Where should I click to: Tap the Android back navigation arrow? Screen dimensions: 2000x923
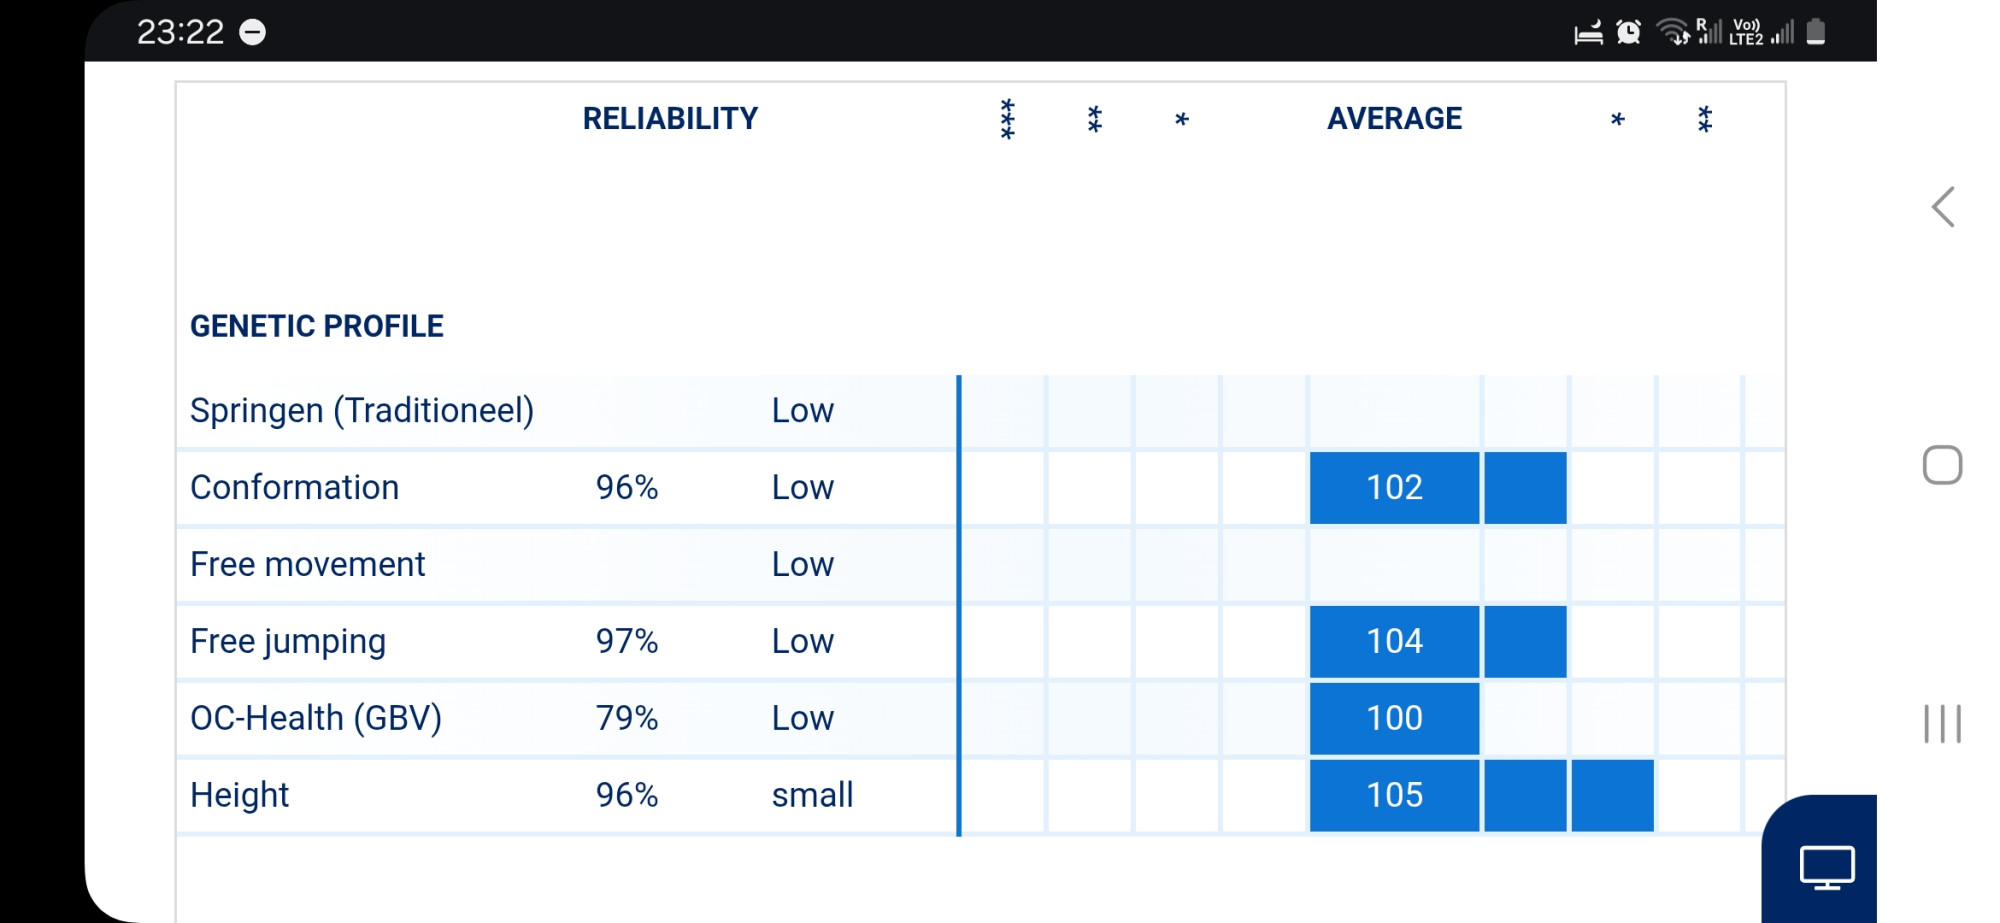(1943, 208)
